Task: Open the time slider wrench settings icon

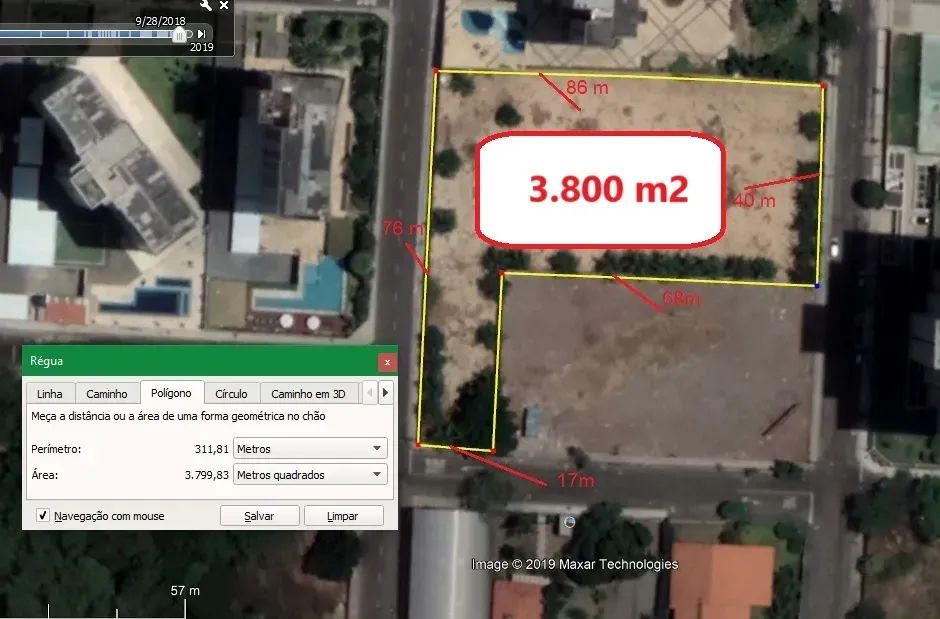Action: [x=206, y=5]
